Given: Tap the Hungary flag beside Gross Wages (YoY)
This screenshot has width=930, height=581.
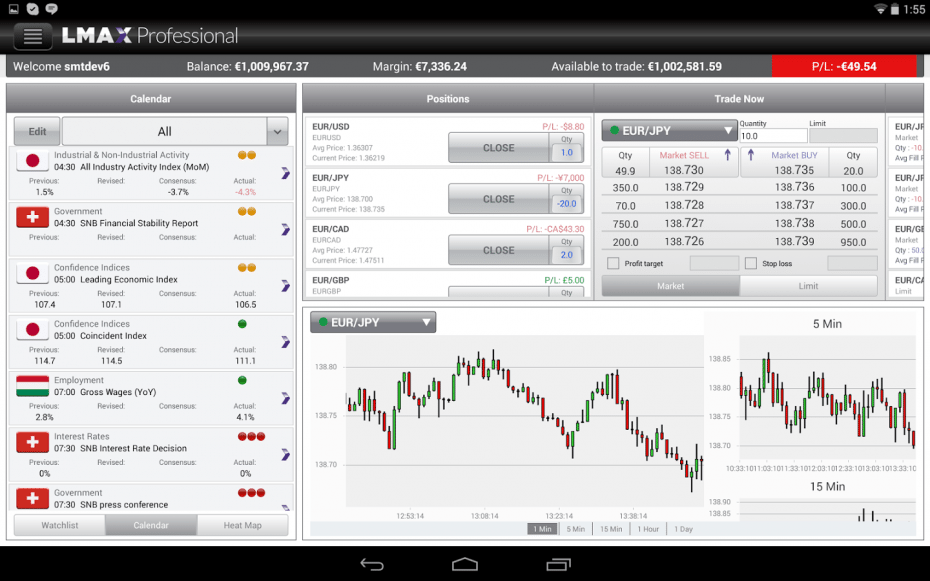Looking at the screenshot, I should coord(33,386).
